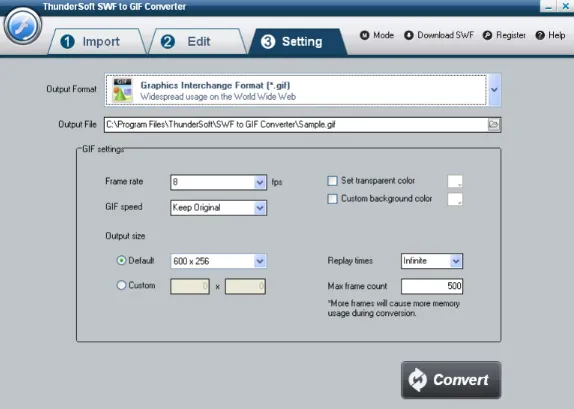Expand the Output Format dropdown arrow
Image resolution: width=574 pixels, height=409 pixels.
tap(494, 90)
